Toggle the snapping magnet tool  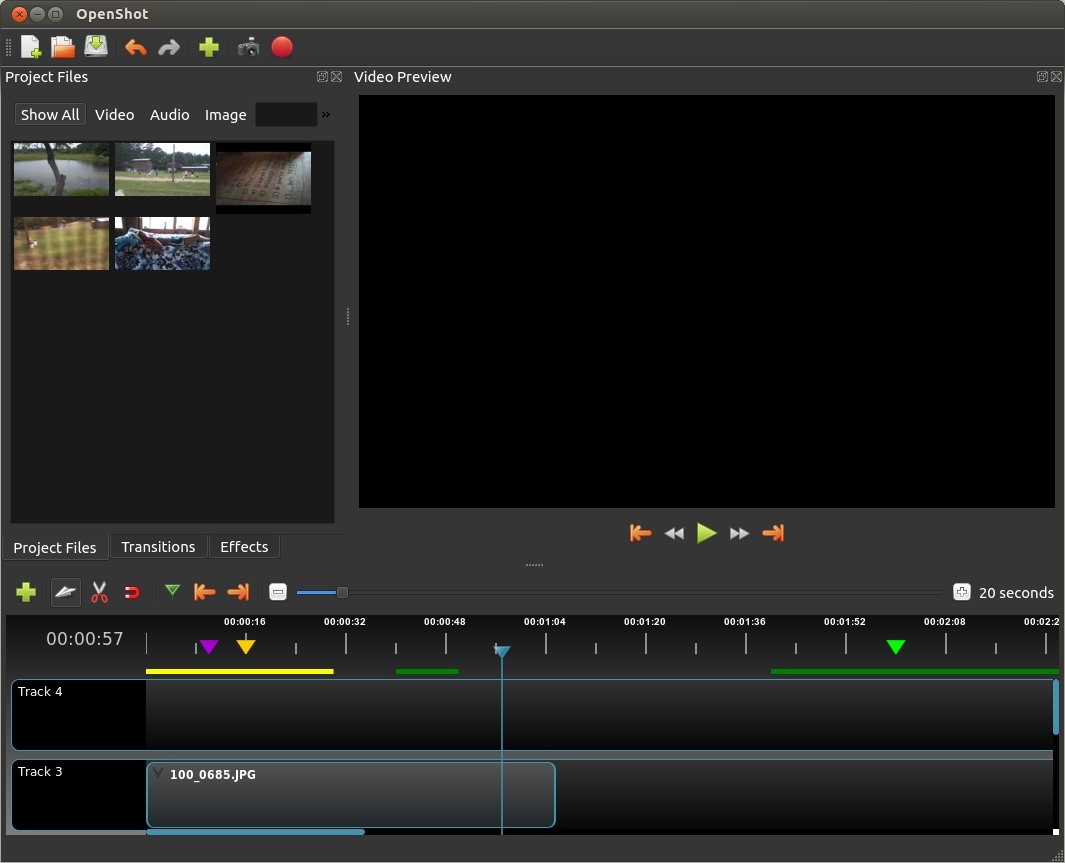[x=132, y=592]
